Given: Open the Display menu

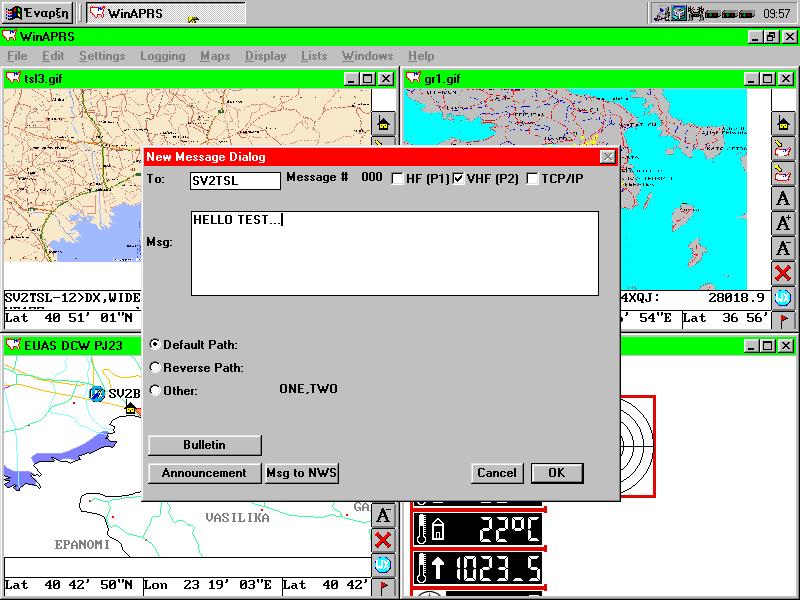Looking at the screenshot, I should (265, 56).
